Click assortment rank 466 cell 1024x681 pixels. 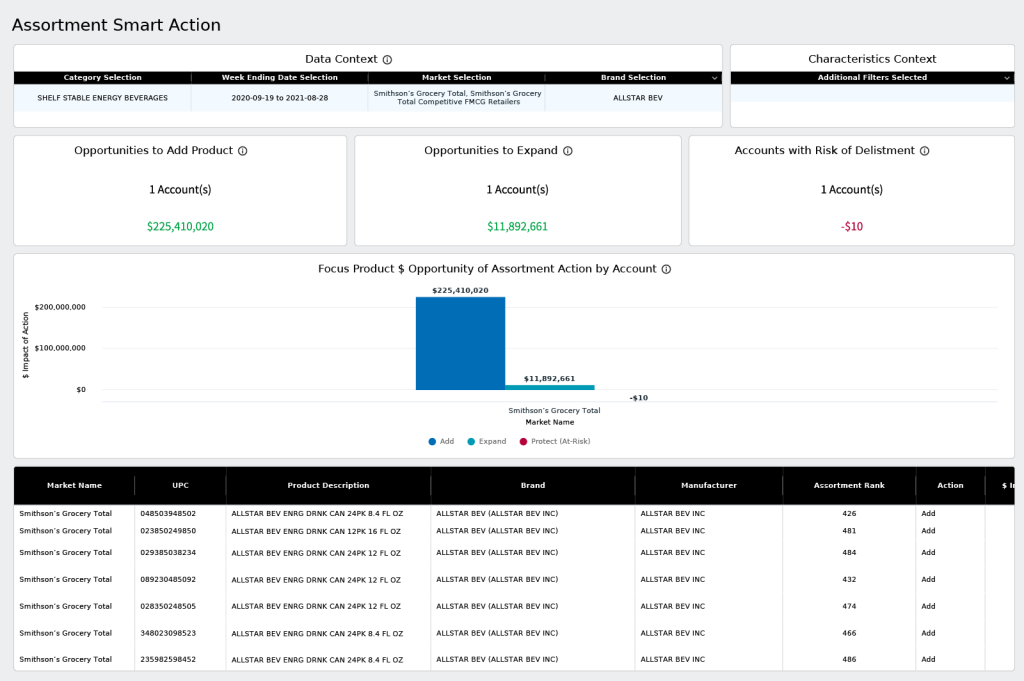(849, 633)
